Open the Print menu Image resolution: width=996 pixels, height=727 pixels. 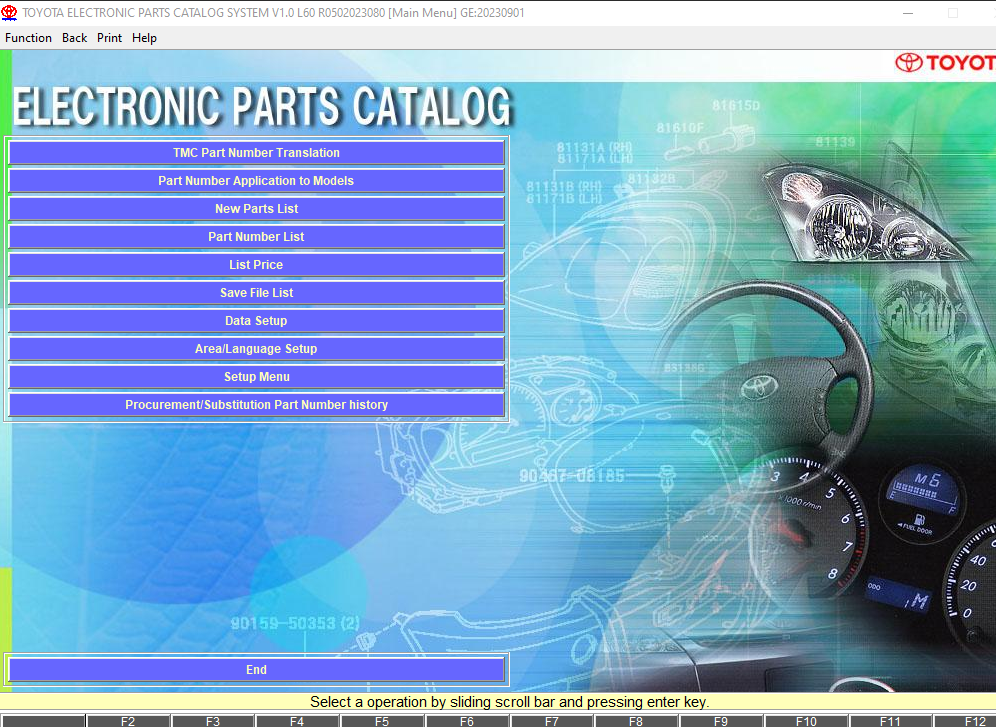point(109,38)
